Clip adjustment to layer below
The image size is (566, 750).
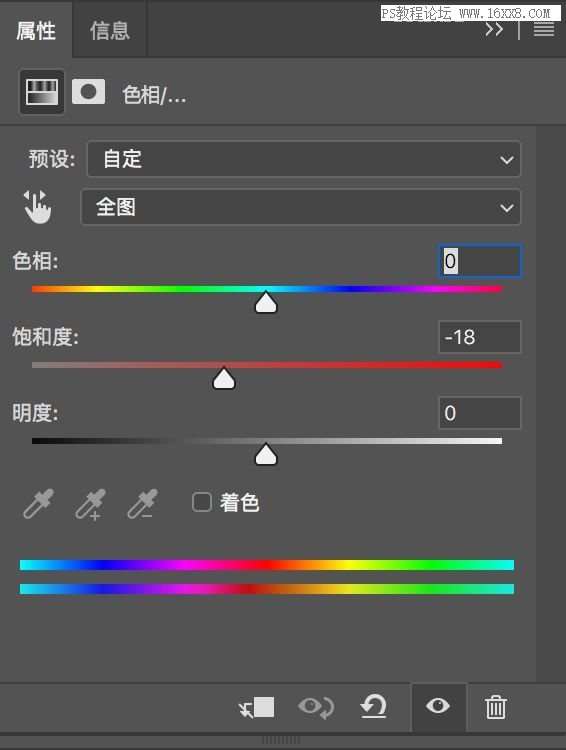pyautogui.click(x=257, y=707)
